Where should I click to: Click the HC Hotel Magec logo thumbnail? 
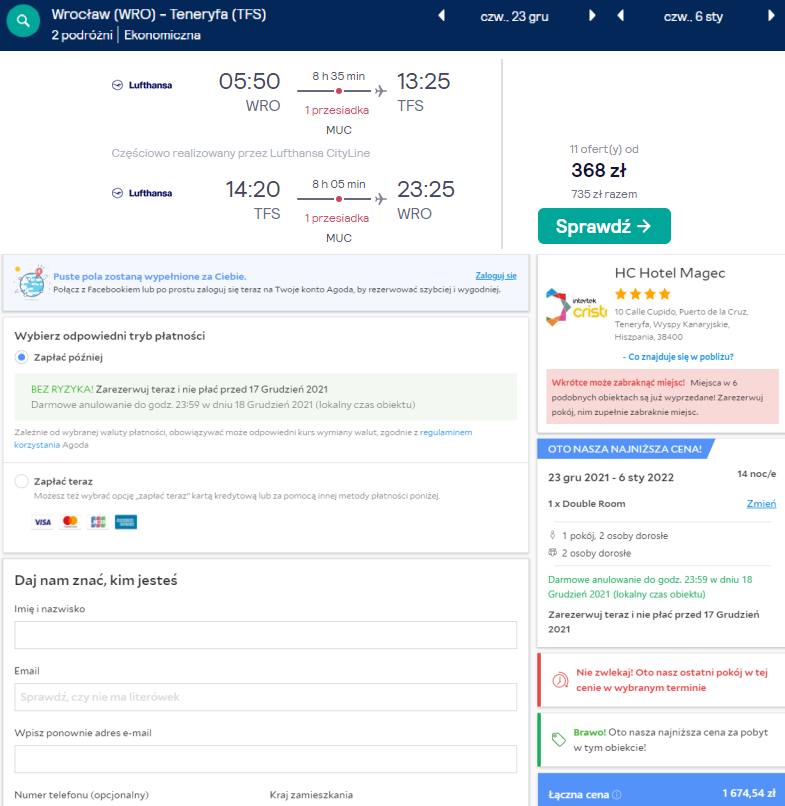pyautogui.click(x=575, y=307)
